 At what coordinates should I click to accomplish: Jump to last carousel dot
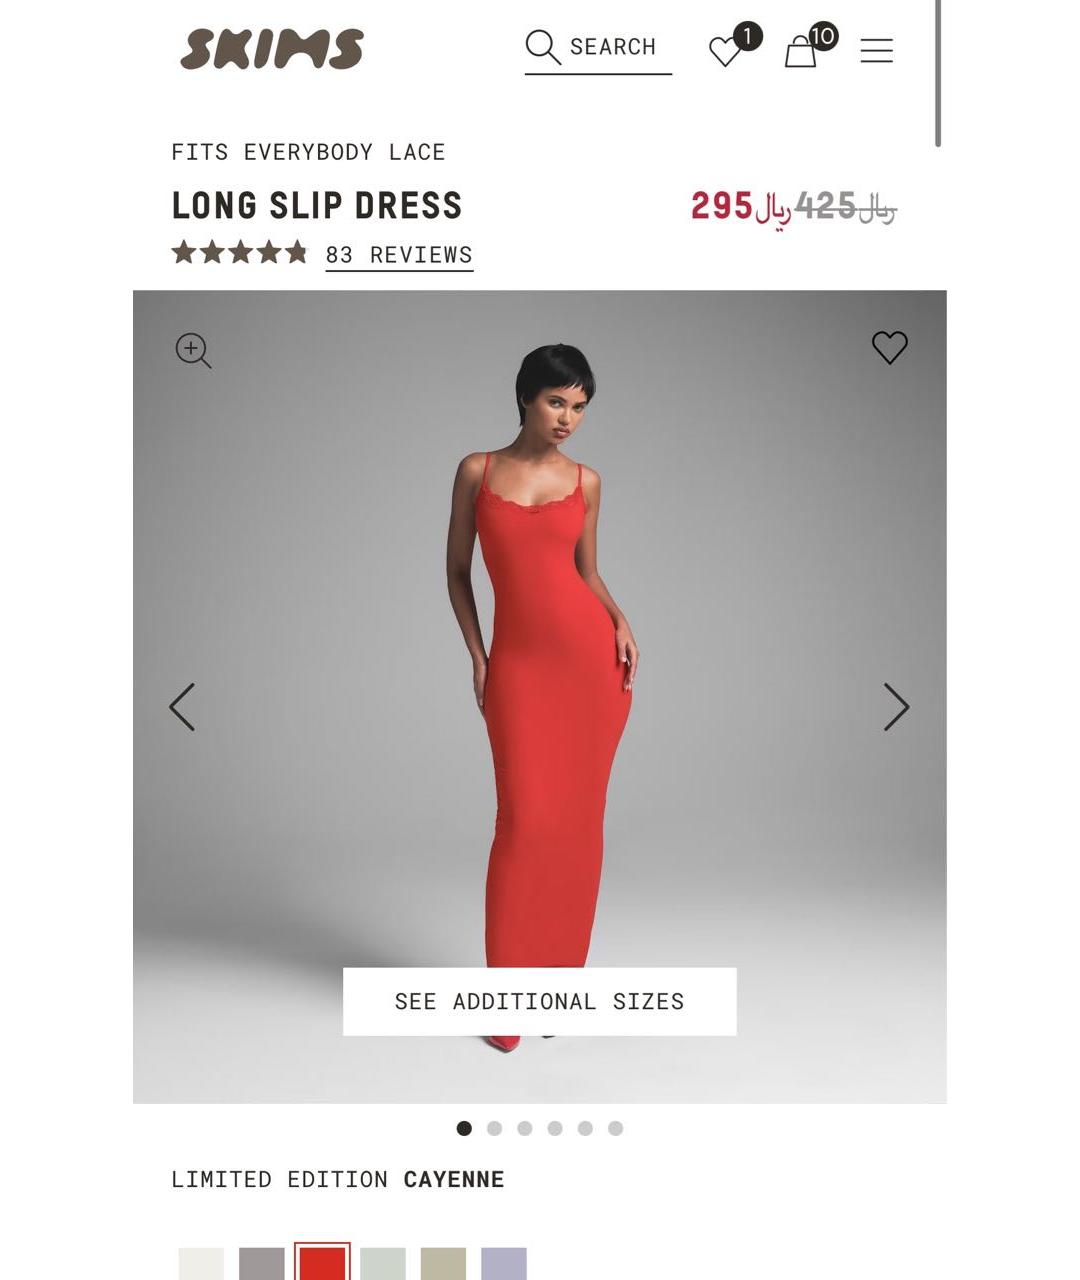pyautogui.click(x=615, y=1128)
